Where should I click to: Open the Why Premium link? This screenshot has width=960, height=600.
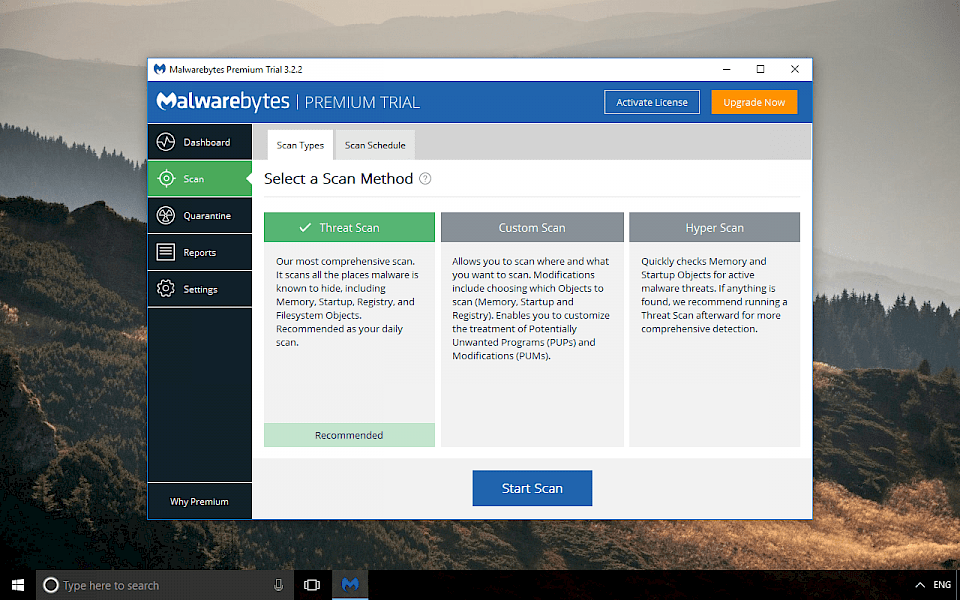pos(200,501)
